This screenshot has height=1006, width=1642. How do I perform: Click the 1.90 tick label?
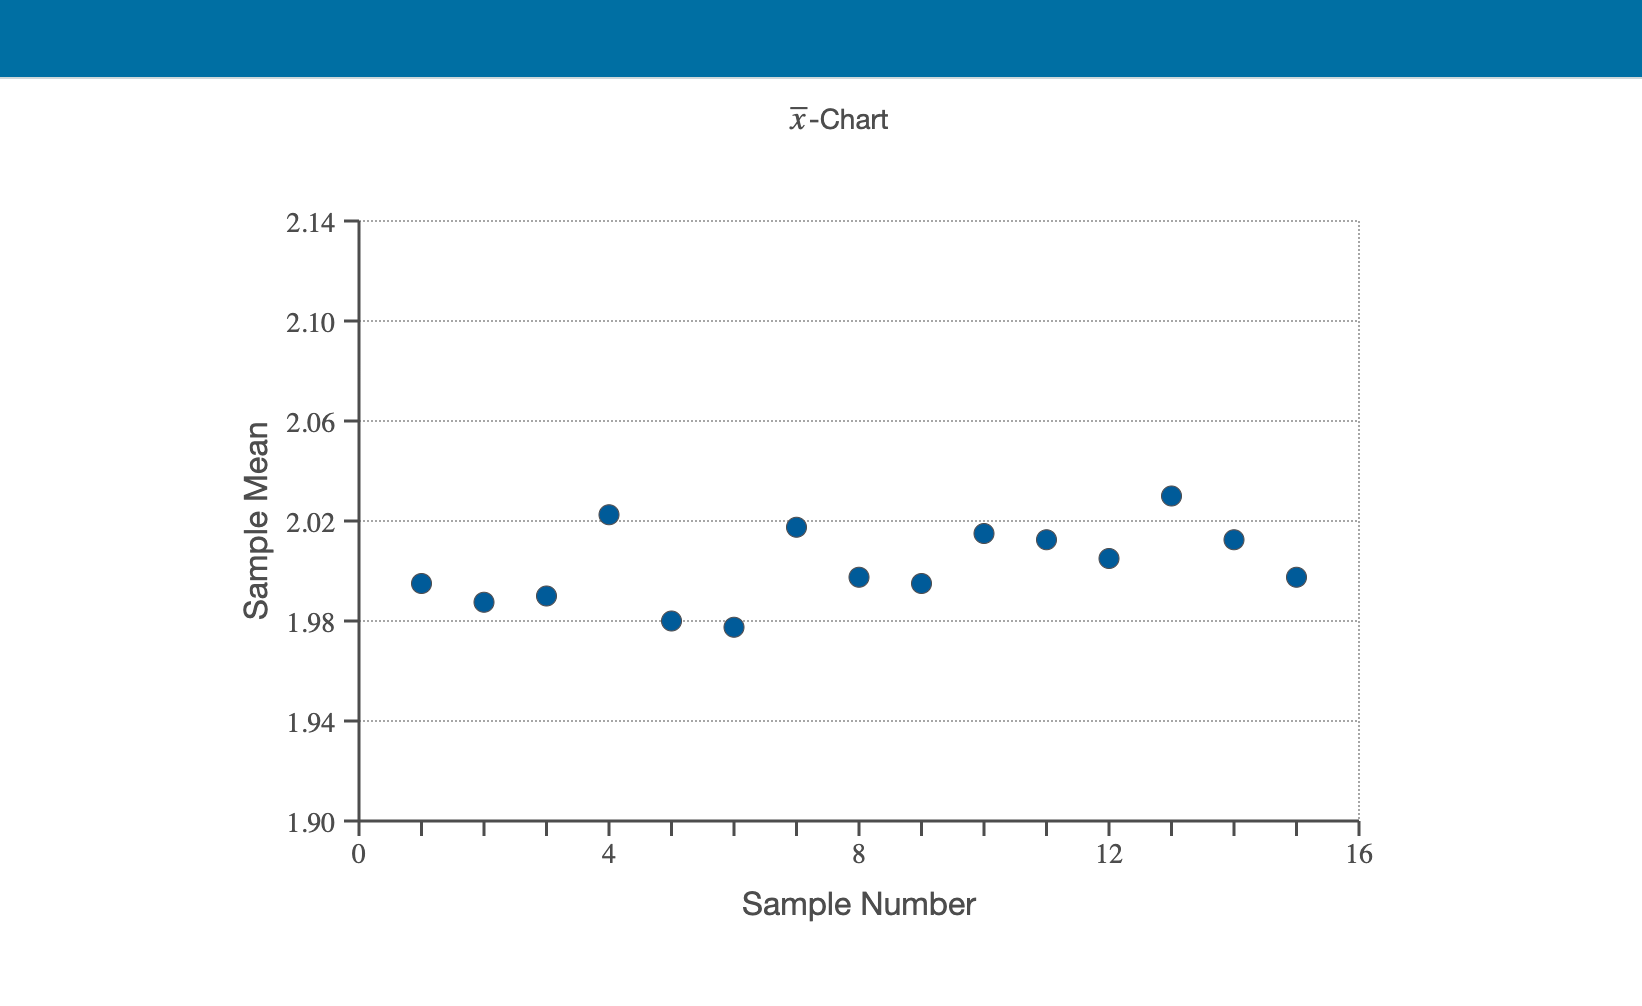pyautogui.click(x=313, y=823)
